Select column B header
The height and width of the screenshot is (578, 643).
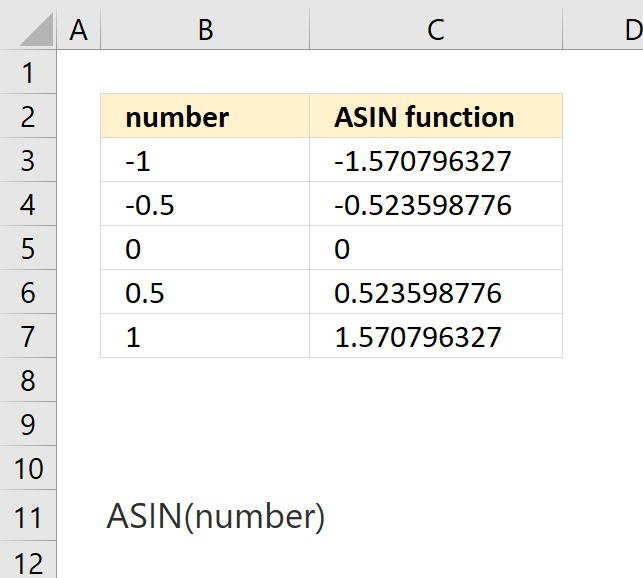tap(205, 30)
